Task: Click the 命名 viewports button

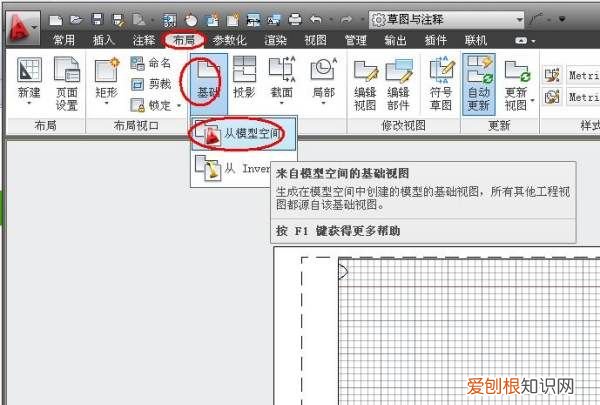Action: pos(151,63)
